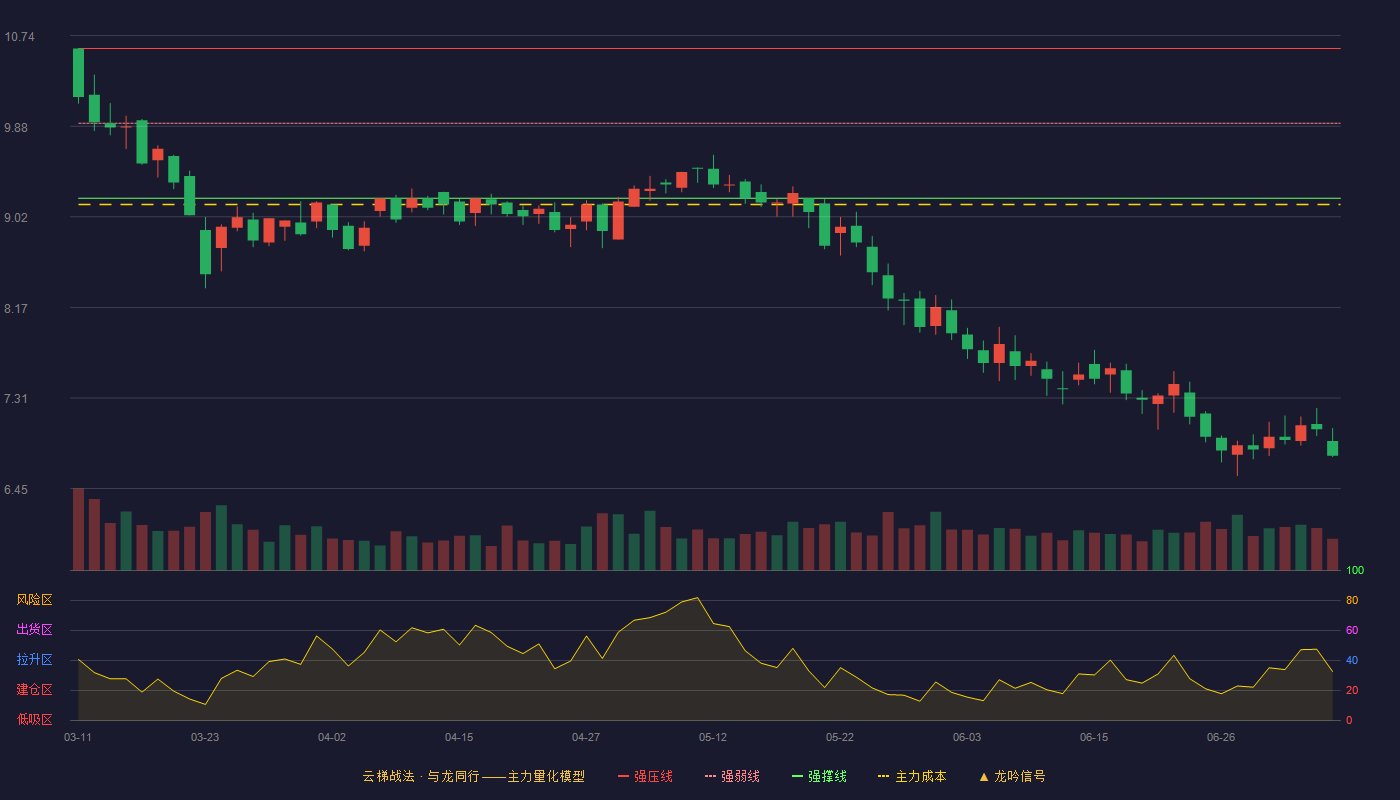Click the 05-22 date label
Screen dimensions: 1400x800
click(x=840, y=737)
